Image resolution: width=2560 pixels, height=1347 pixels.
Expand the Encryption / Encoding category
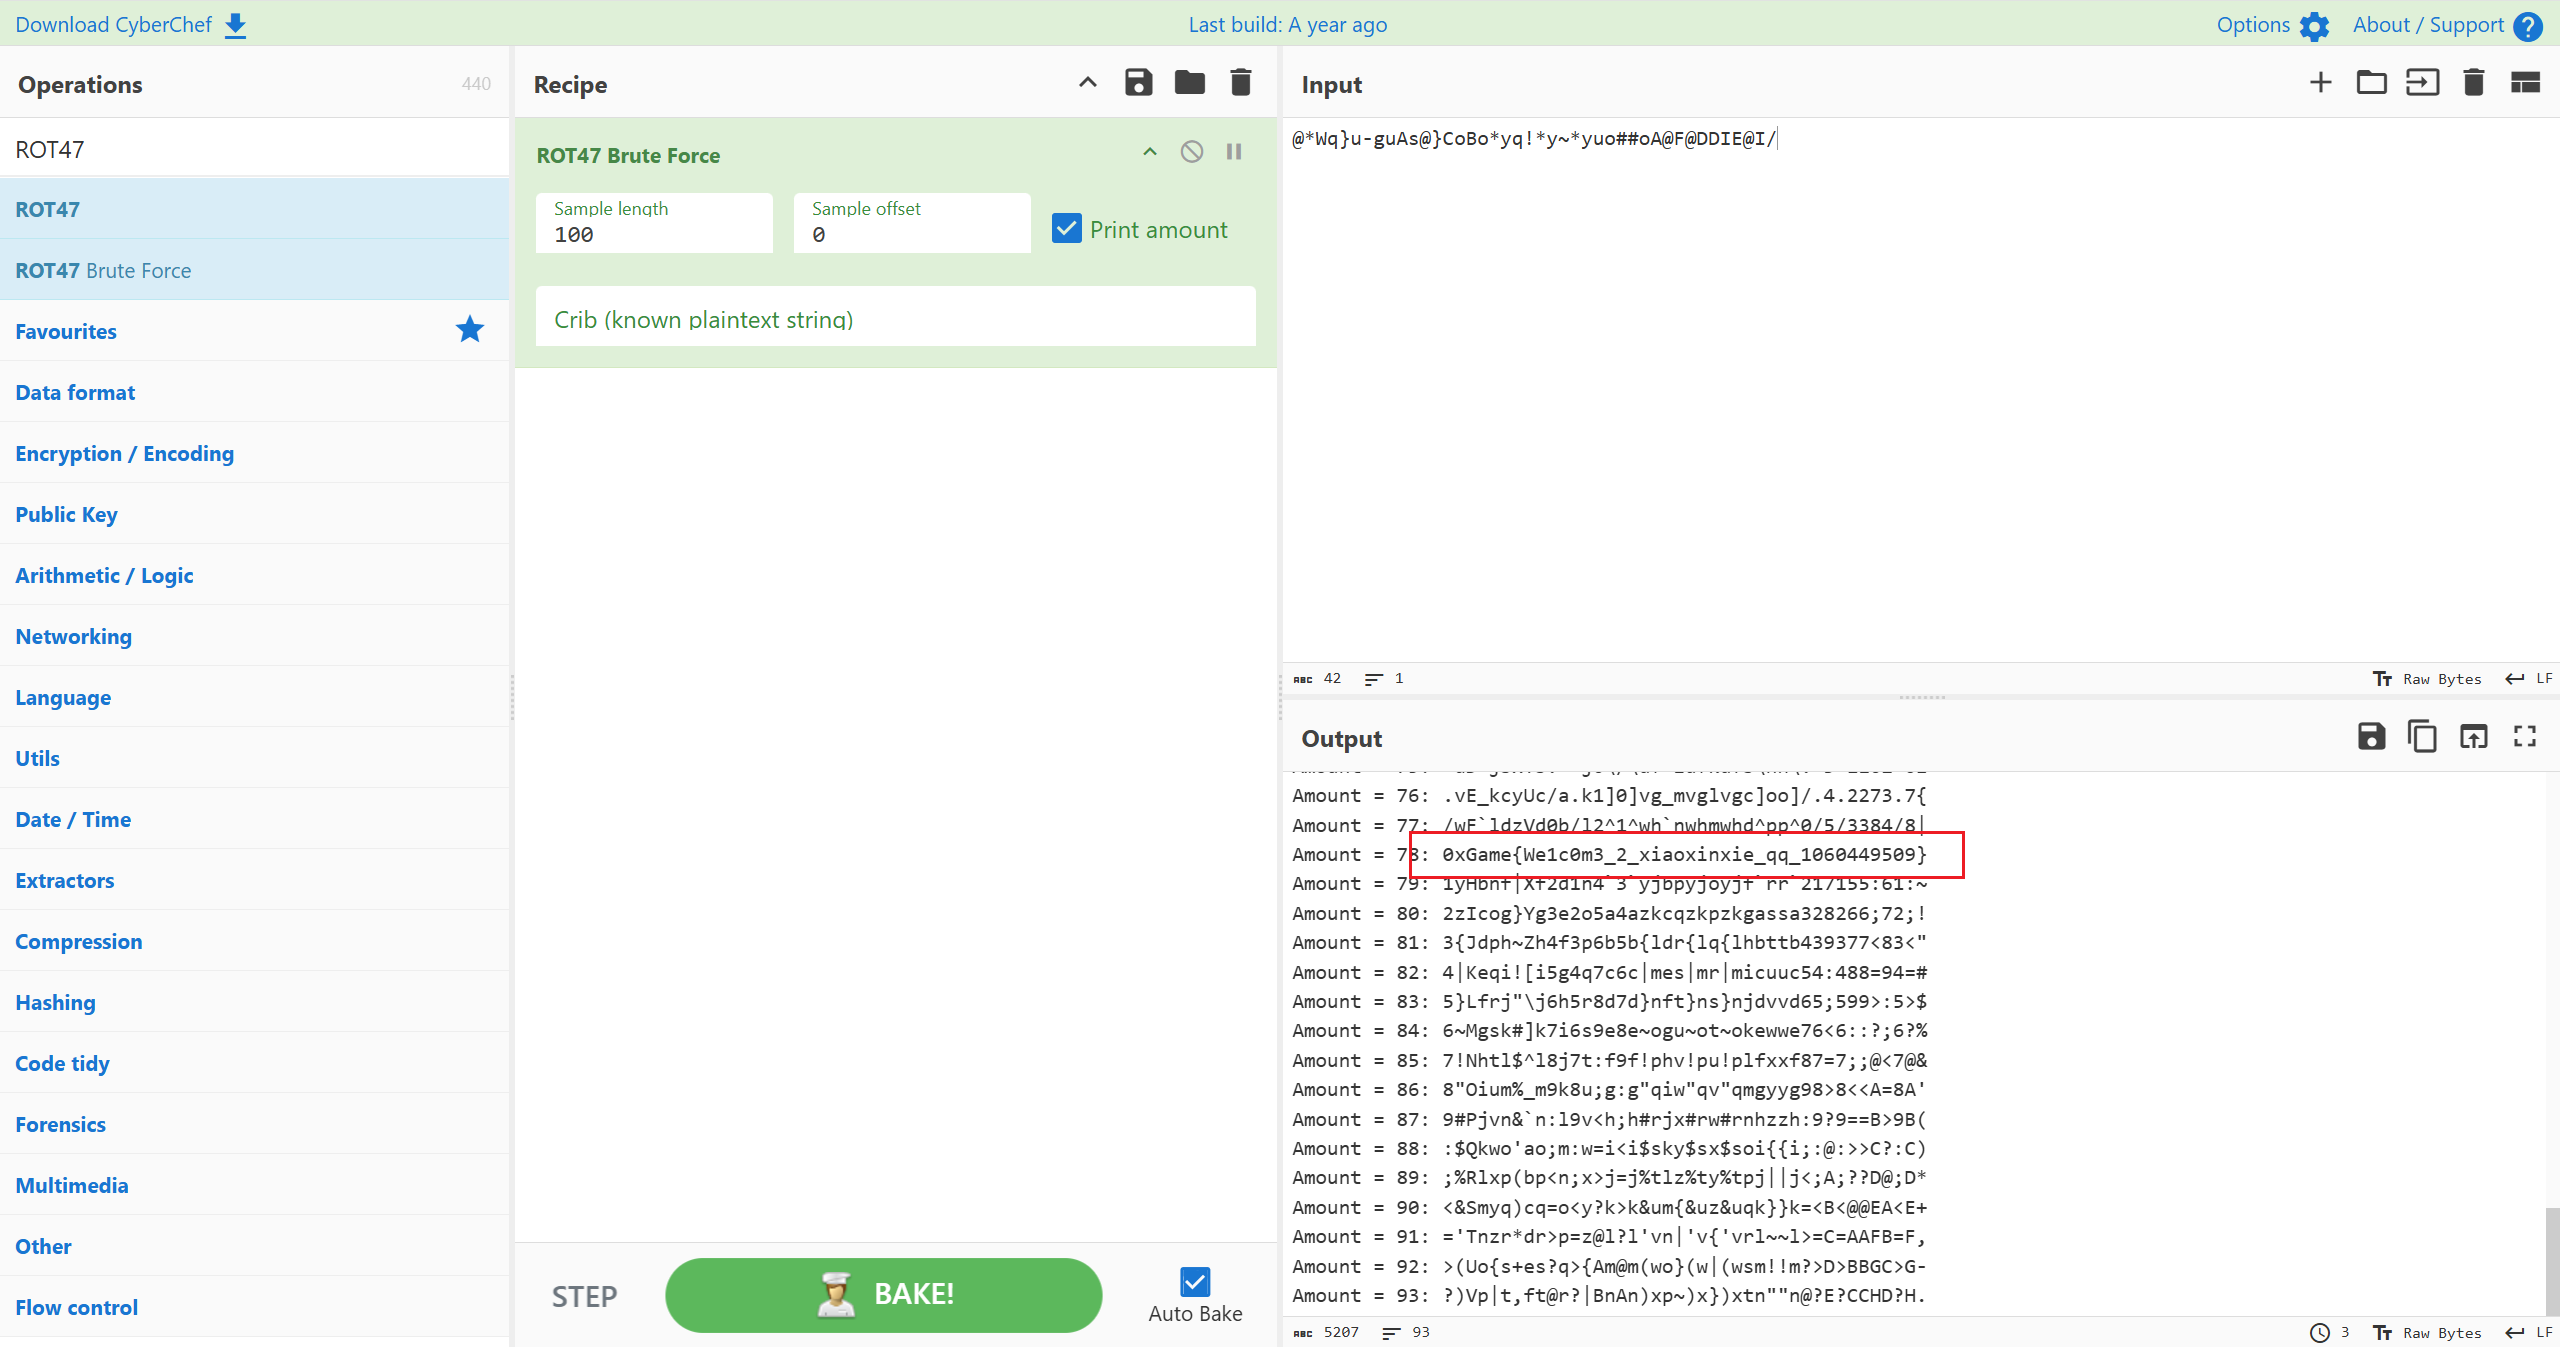coord(124,453)
